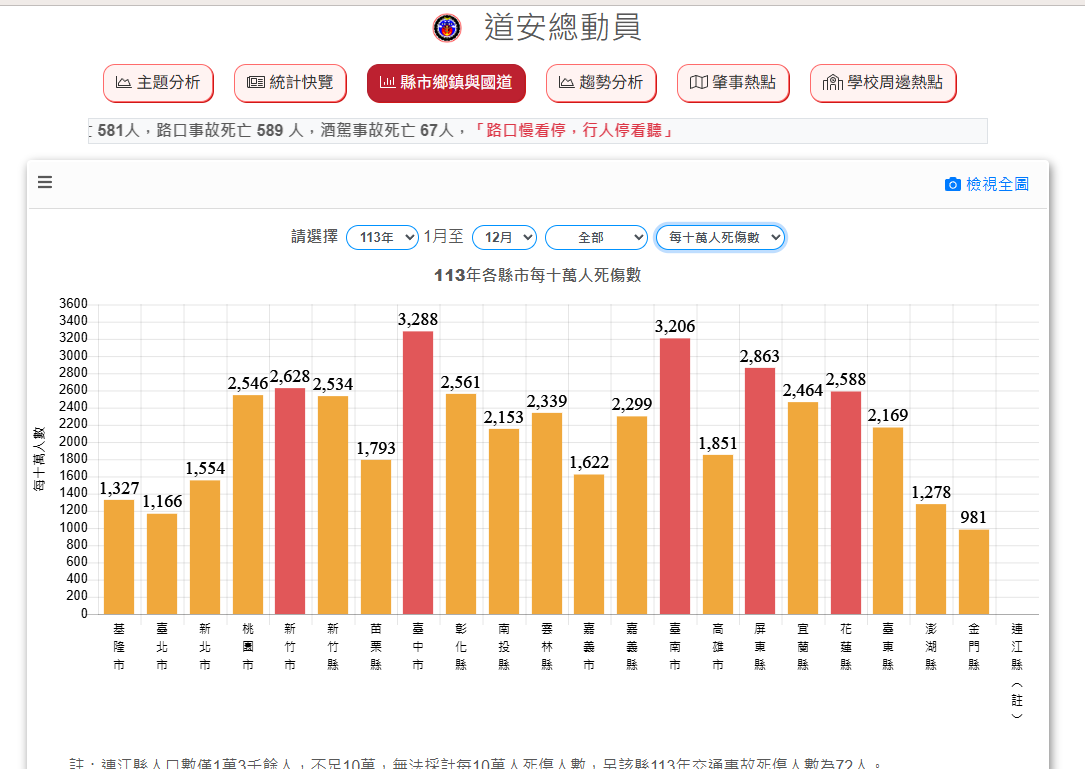Open the 每十萬人死傷數 metric dropdown
Screen dimensions: 1085x769
pos(720,237)
